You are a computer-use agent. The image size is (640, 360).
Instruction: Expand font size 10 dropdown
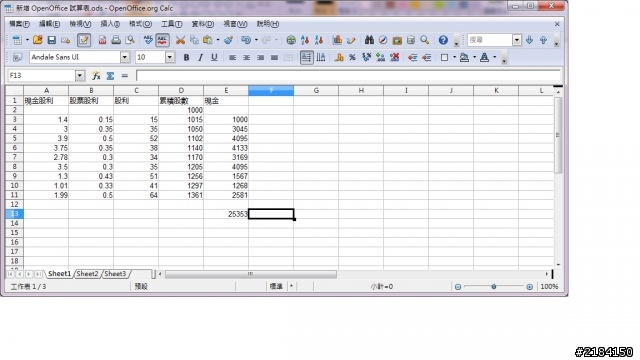(170, 58)
